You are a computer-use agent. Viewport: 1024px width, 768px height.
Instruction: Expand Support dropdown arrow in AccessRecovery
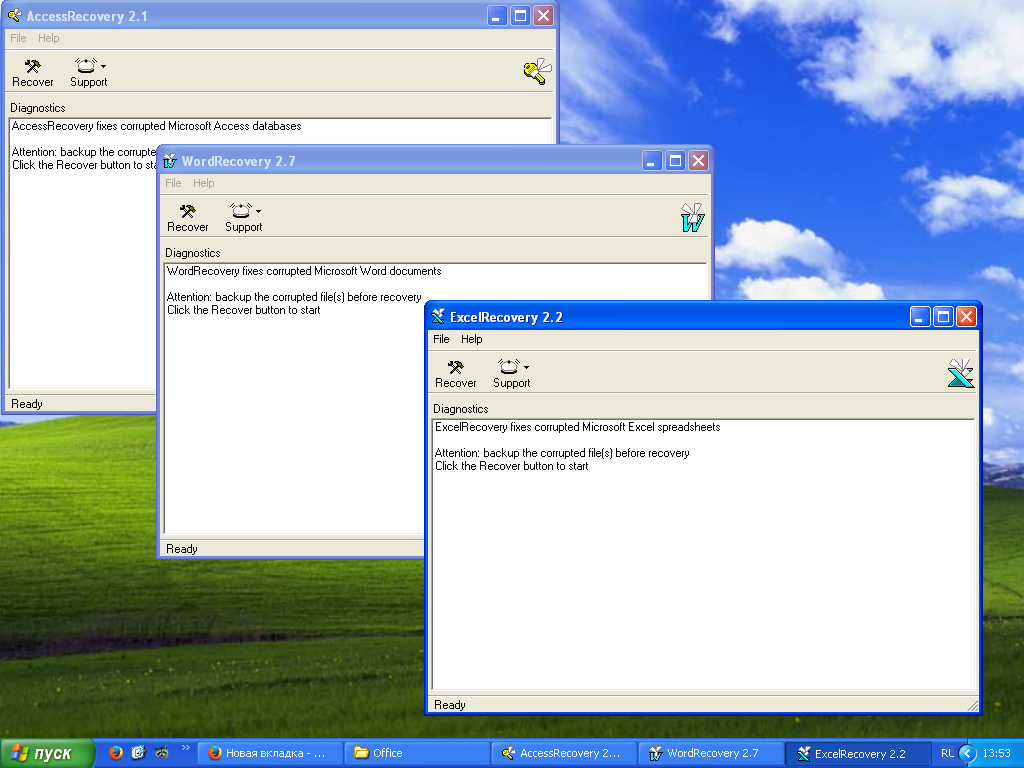coord(103,66)
